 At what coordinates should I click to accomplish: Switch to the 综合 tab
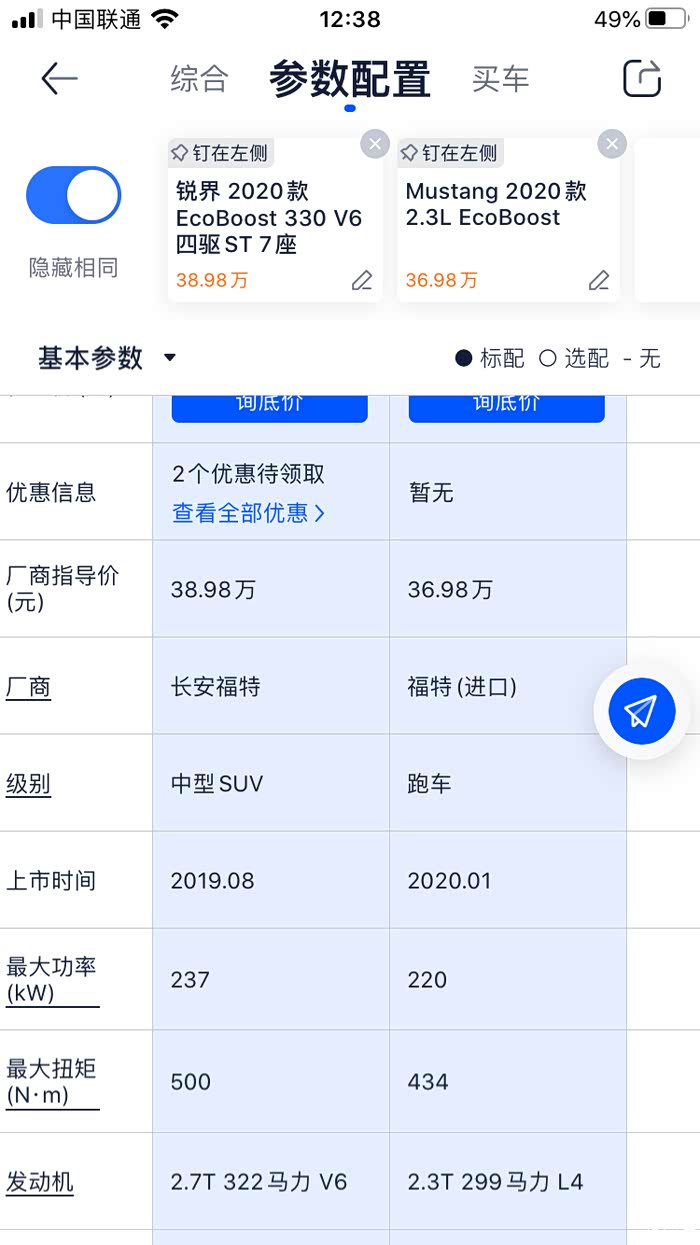click(199, 79)
